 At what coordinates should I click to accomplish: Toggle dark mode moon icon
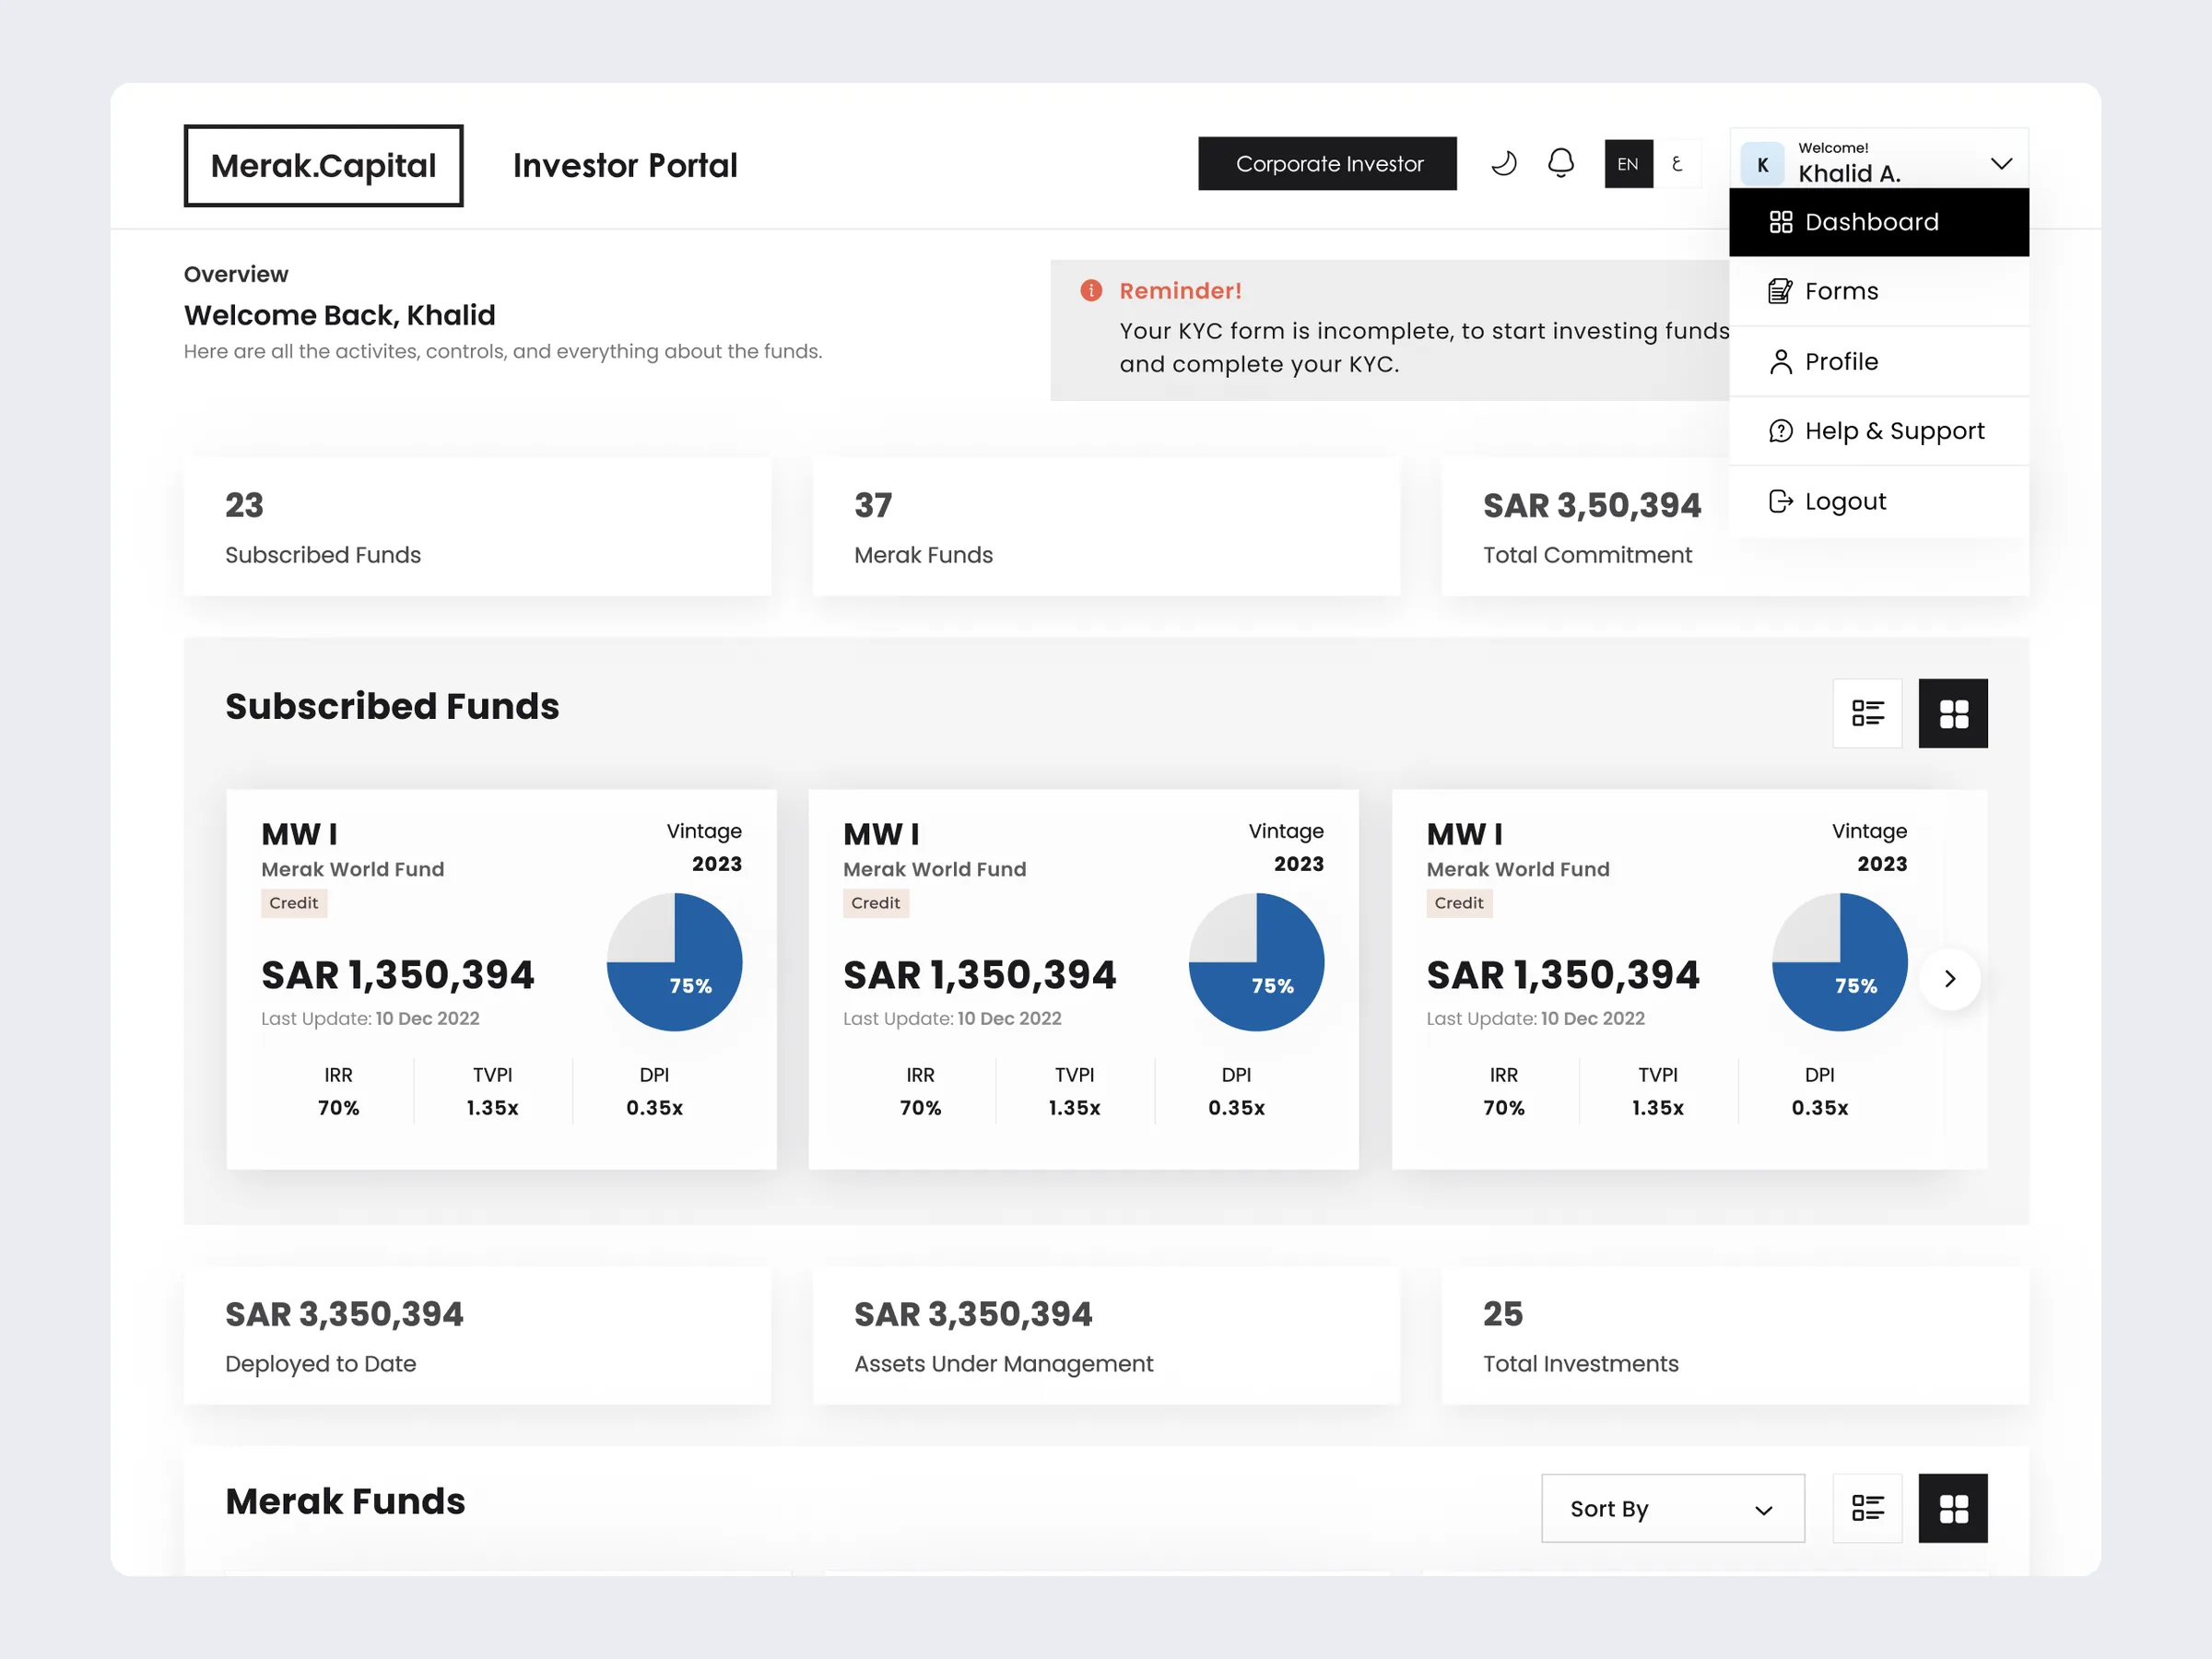pos(1504,163)
